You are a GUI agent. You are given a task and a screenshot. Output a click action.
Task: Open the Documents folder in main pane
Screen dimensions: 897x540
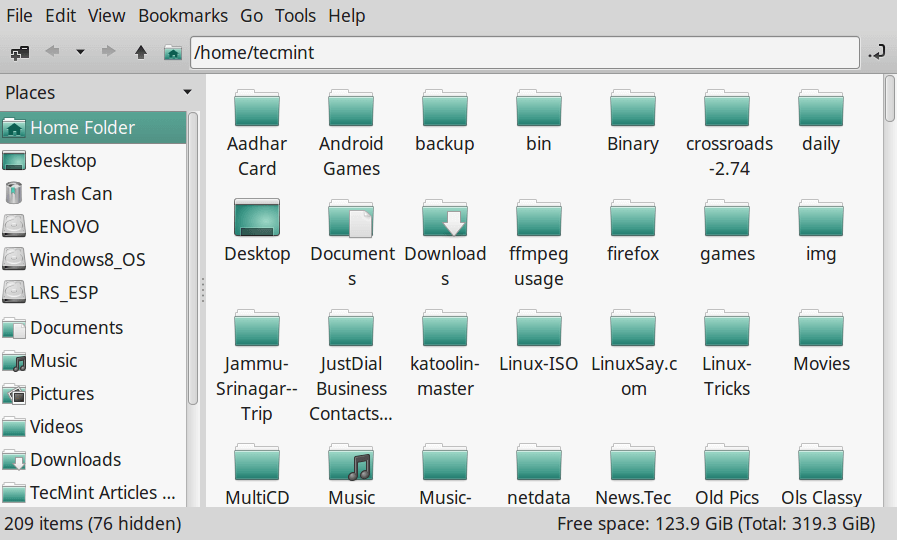tap(351, 219)
